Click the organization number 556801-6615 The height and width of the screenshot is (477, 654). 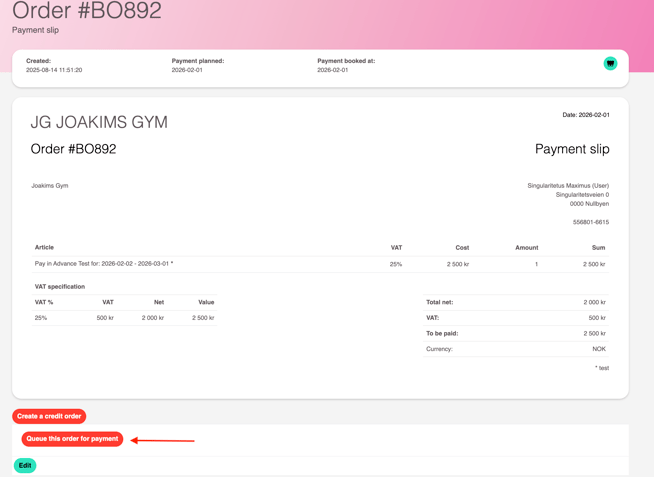pos(590,222)
